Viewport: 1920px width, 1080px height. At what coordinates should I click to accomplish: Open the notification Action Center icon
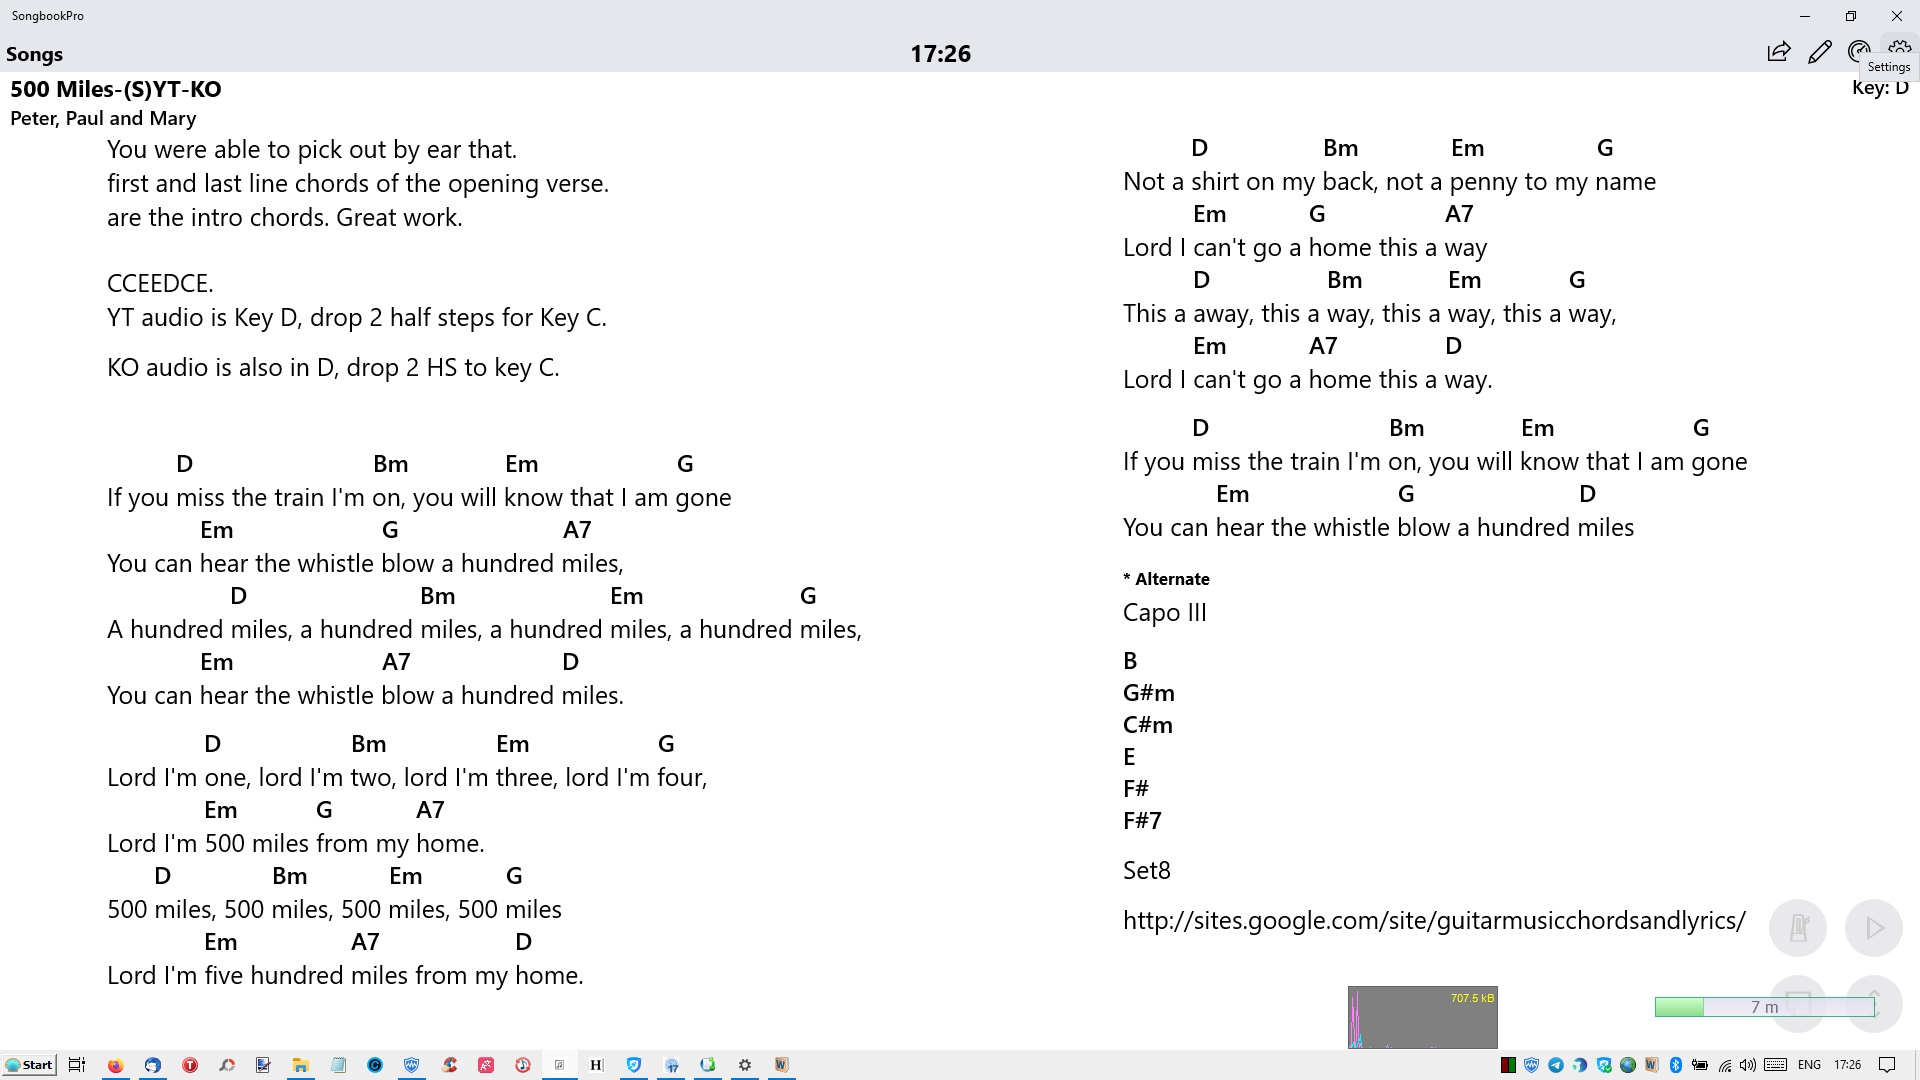click(x=1887, y=1065)
